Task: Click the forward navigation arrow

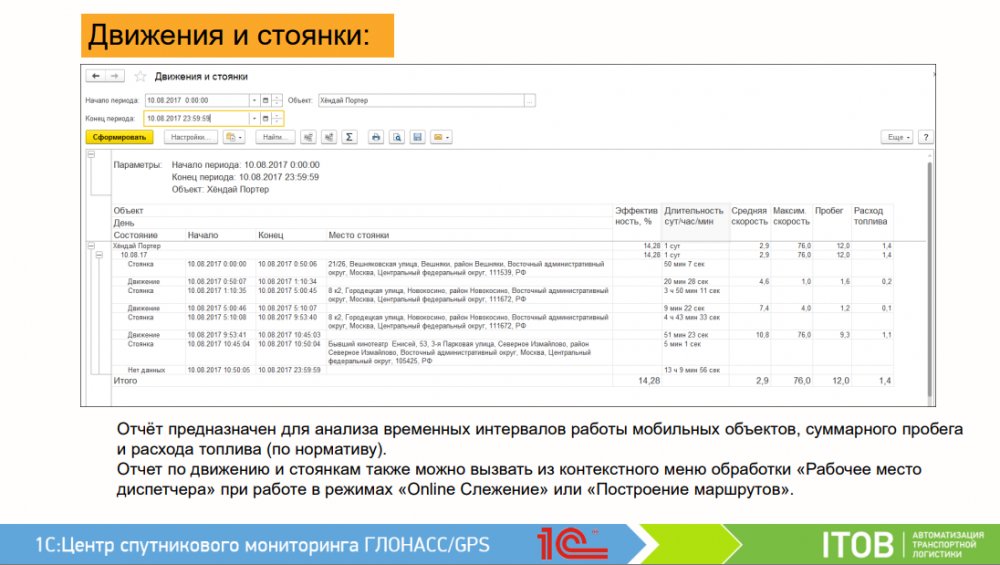Action: click(x=114, y=76)
